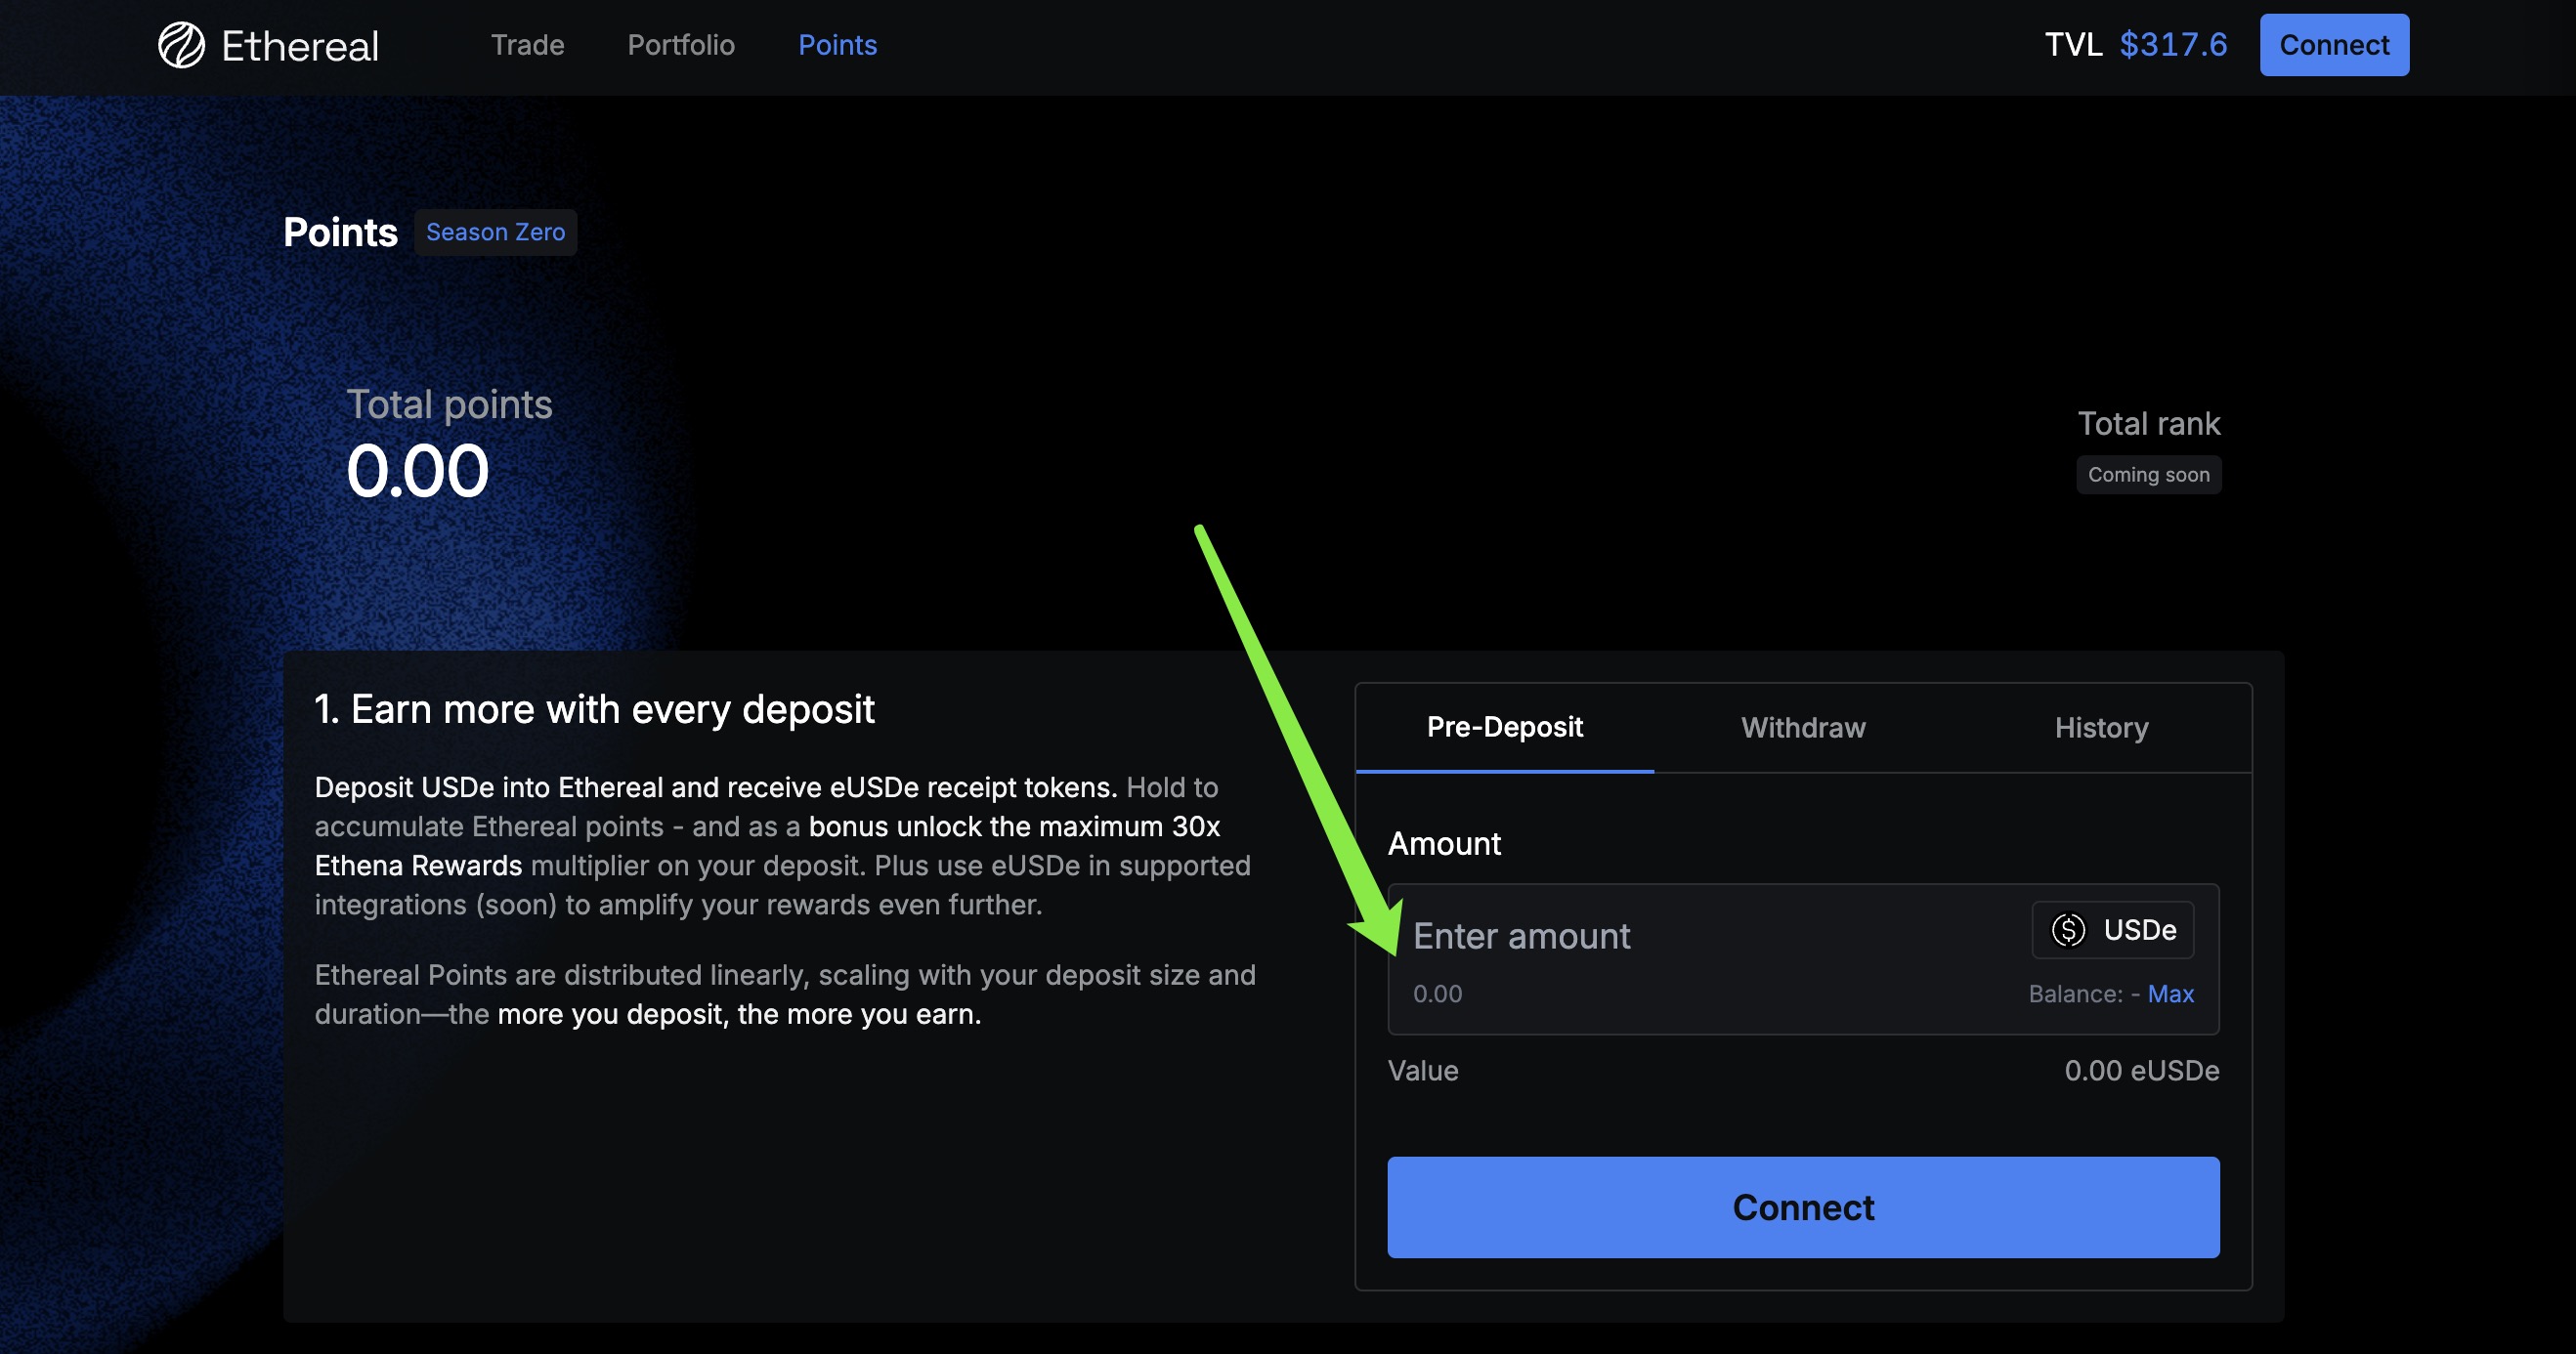Click the Ethereal logo icon
The width and height of the screenshot is (2576, 1354).
click(x=181, y=45)
